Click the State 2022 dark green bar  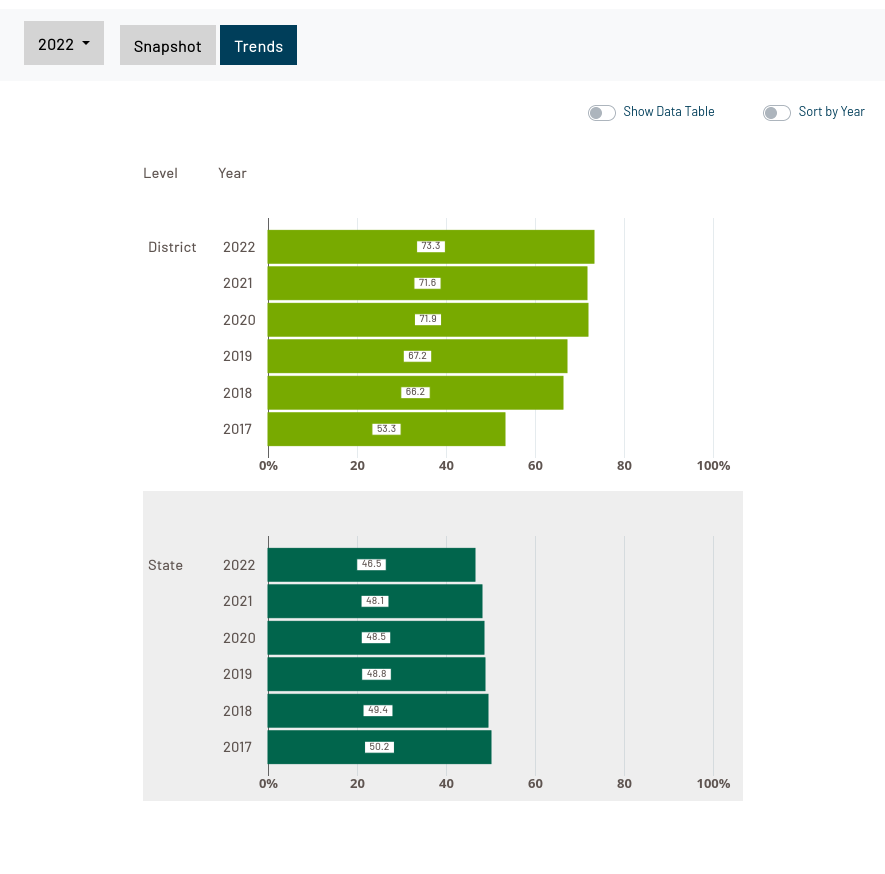(x=310, y=565)
